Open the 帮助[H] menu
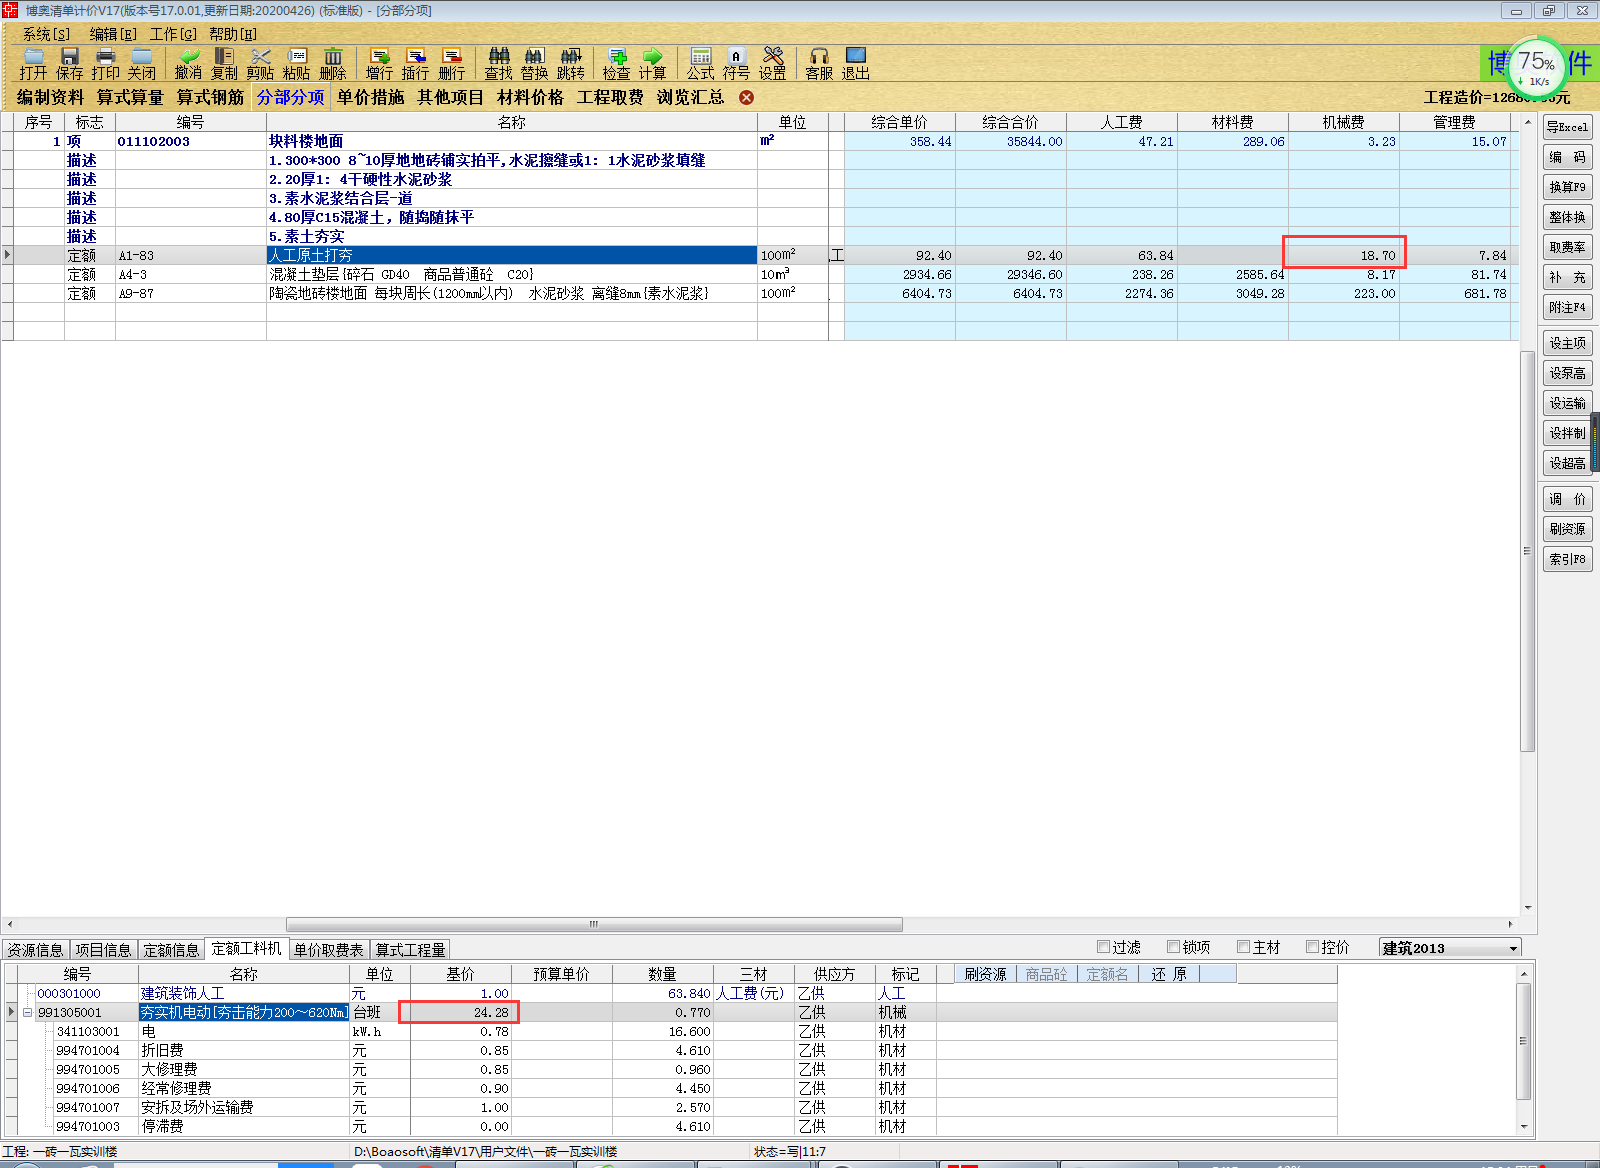1600x1168 pixels. click(x=233, y=34)
